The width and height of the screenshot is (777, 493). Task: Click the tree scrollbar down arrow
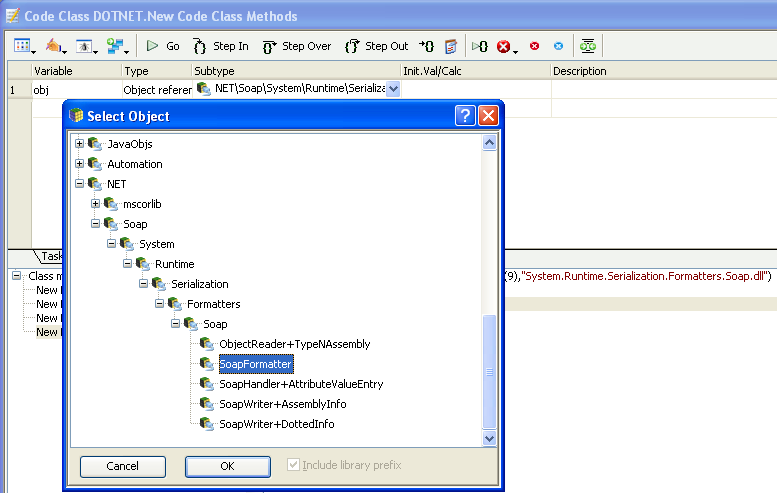click(490, 438)
